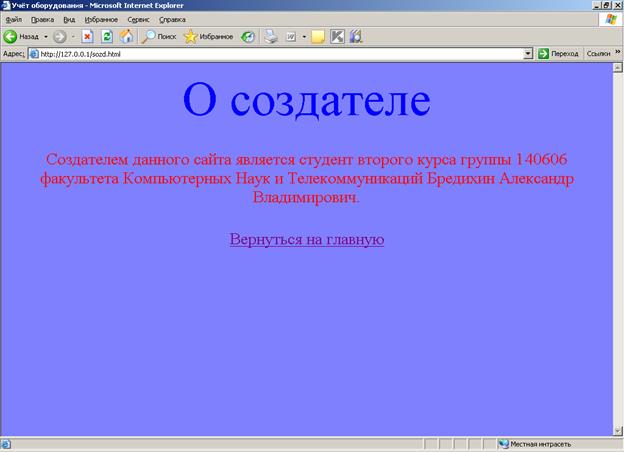Click the Forward arrow button

click(x=59, y=36)
